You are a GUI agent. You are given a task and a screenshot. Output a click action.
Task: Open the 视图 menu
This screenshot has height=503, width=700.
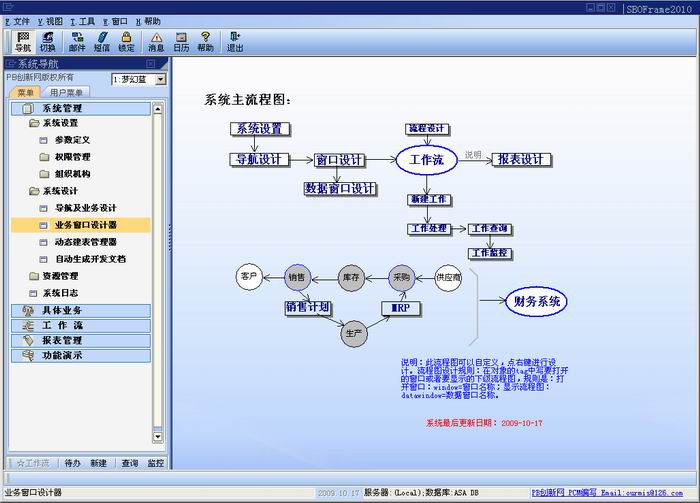coord(50,21)
